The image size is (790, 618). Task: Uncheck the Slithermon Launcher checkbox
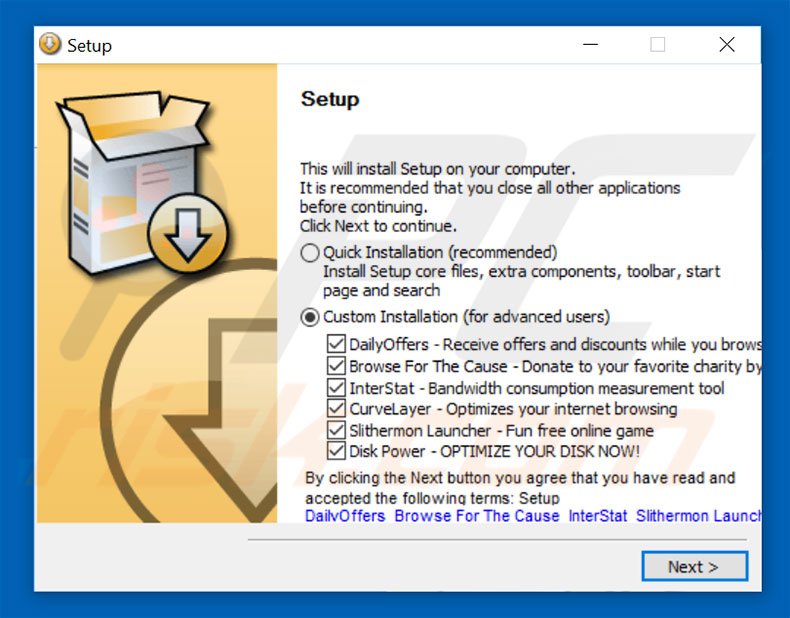tap(336, 431)
